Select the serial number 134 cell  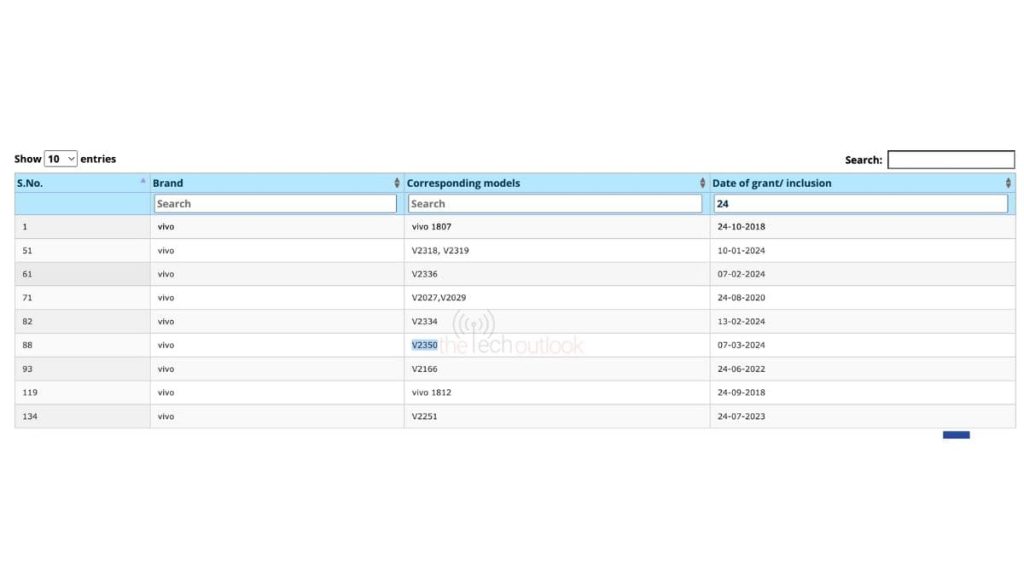[x=30, y=416]
